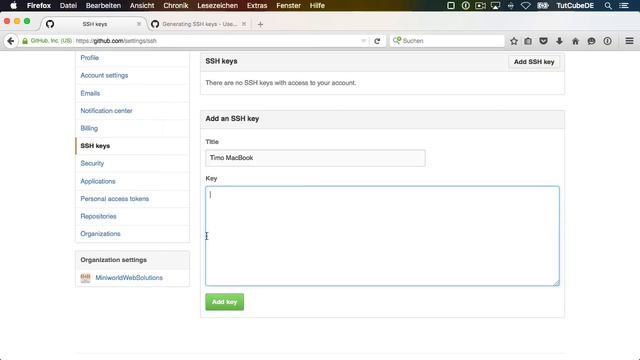Grab the Key text area corner handle
640x360 pixels.
click(x=556, y=282)
